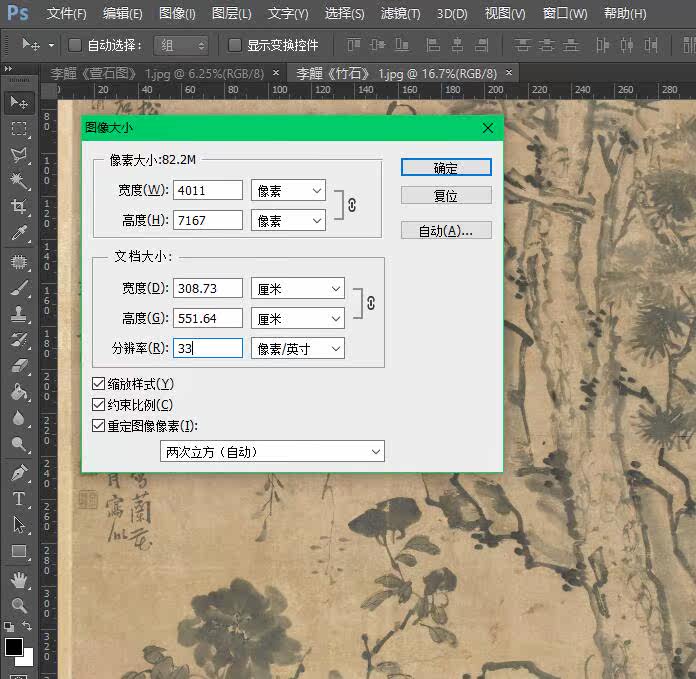Expand the toolbox panel double-arrow
696x679 pixels.
tap(8, 69)
